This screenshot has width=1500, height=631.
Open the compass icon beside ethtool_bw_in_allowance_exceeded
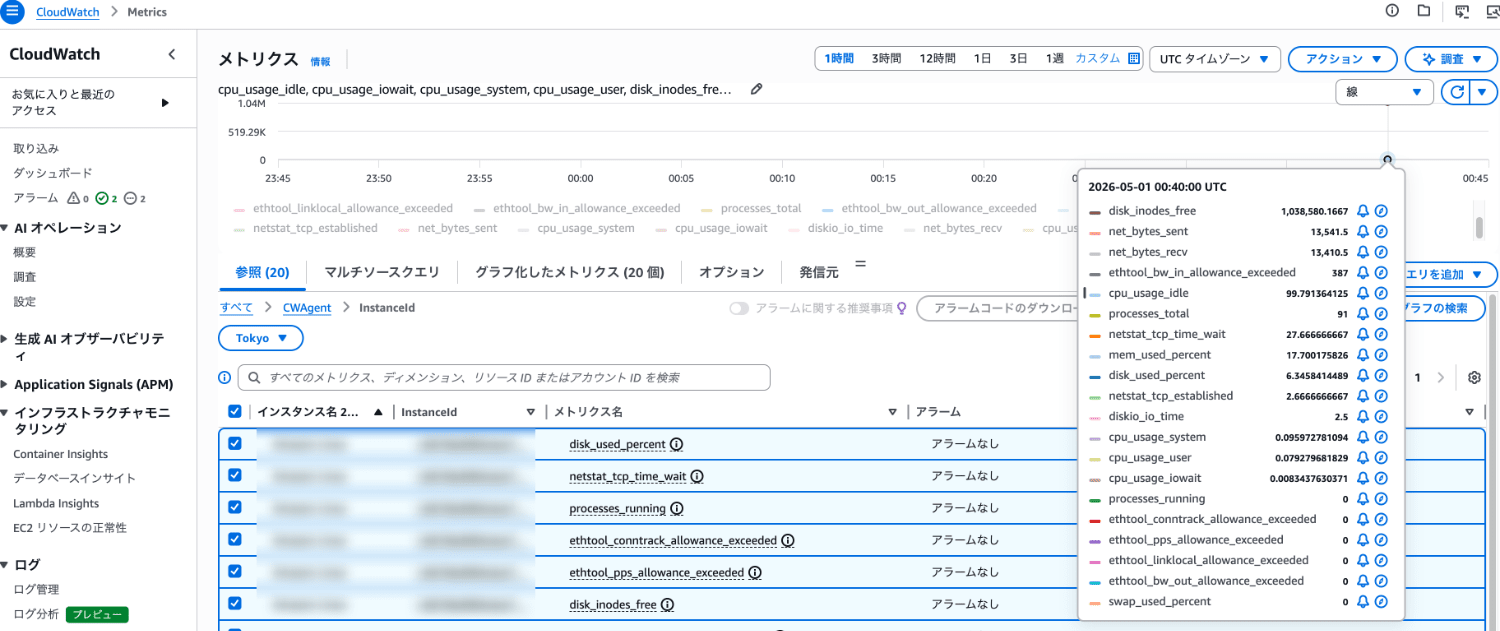[1382, 273]
